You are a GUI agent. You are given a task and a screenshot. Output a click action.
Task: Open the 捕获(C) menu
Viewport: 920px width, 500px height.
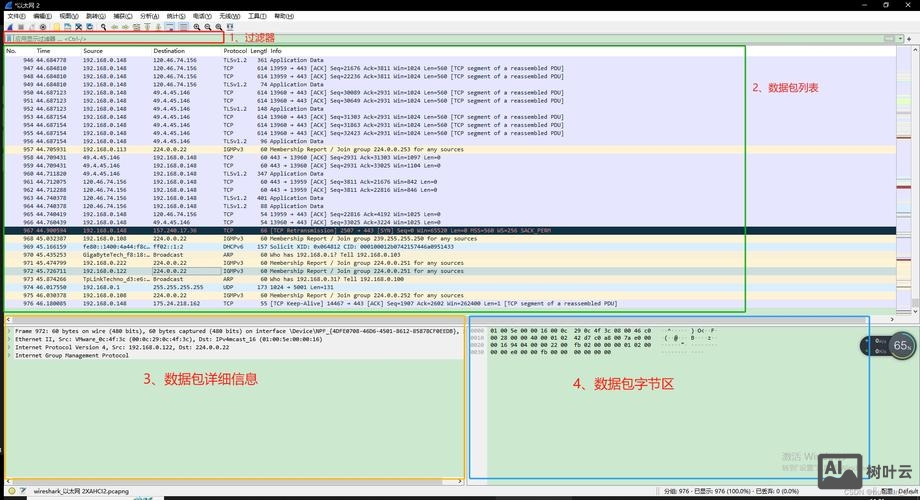[x=123, y=16]
